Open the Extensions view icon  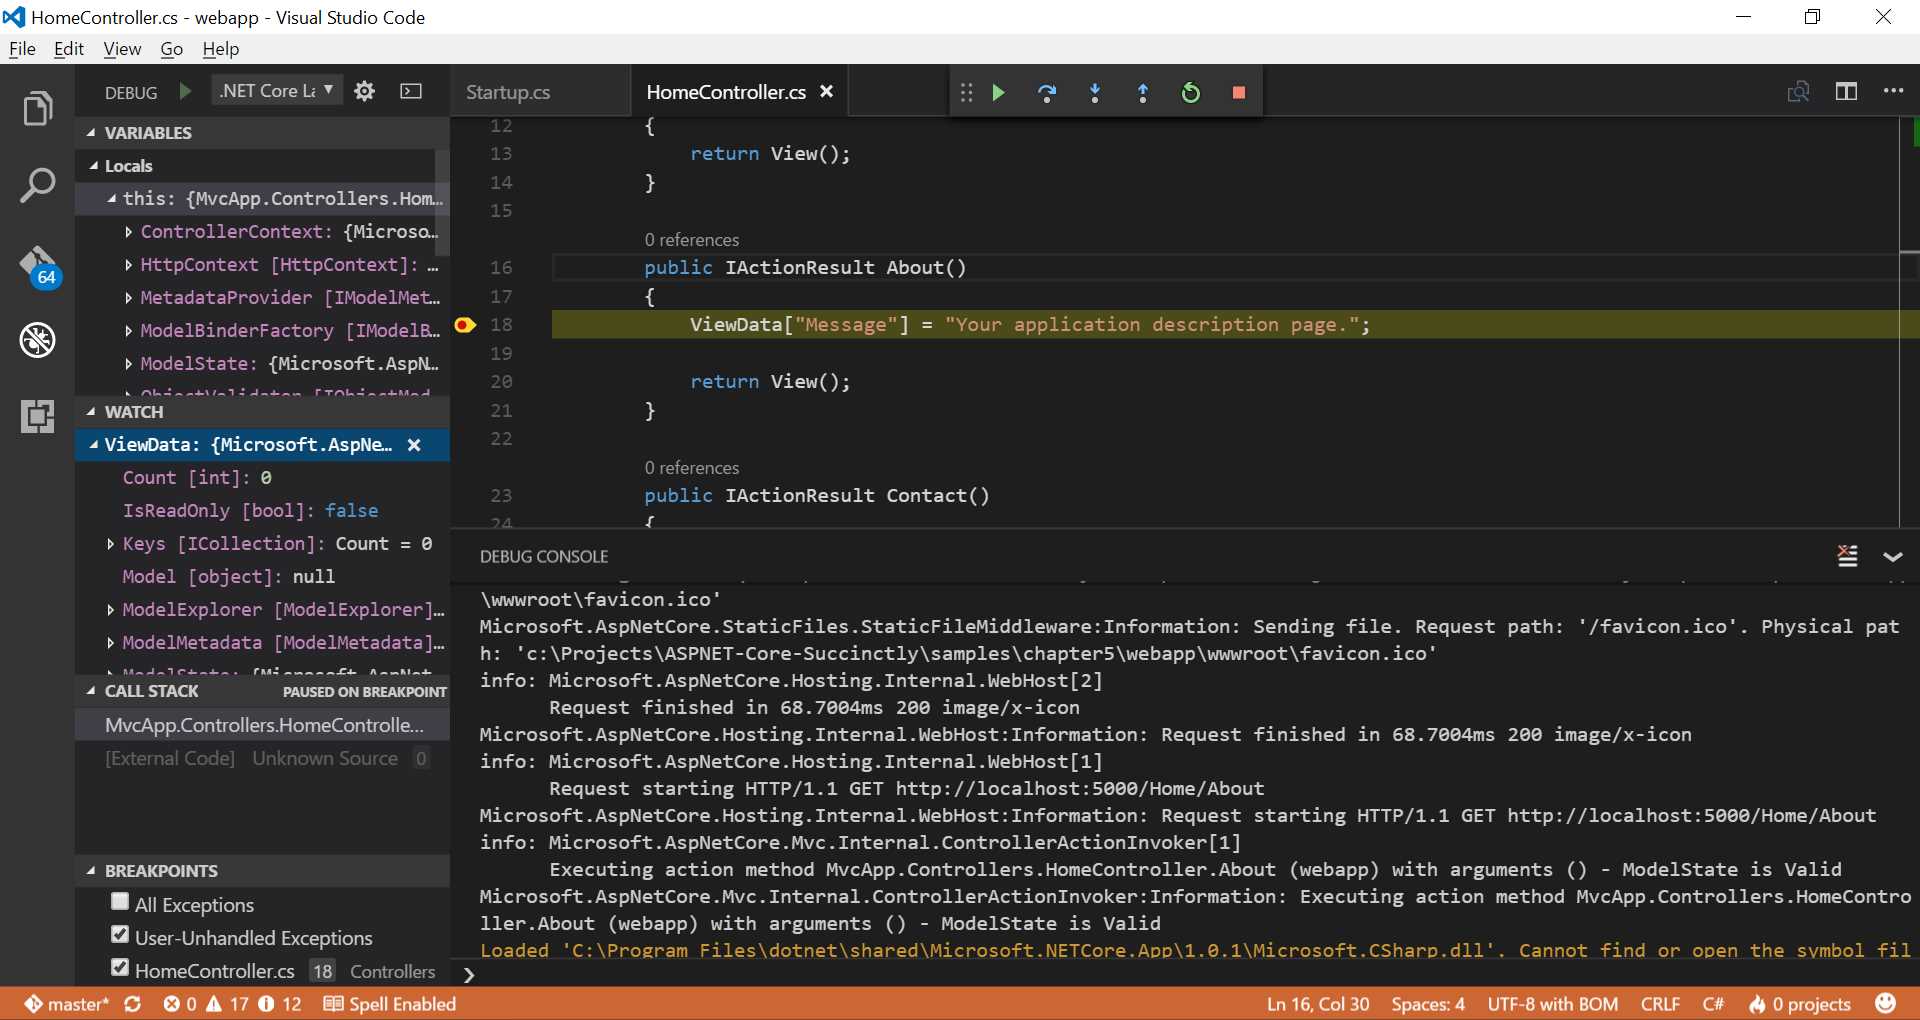tap(37, 416)
